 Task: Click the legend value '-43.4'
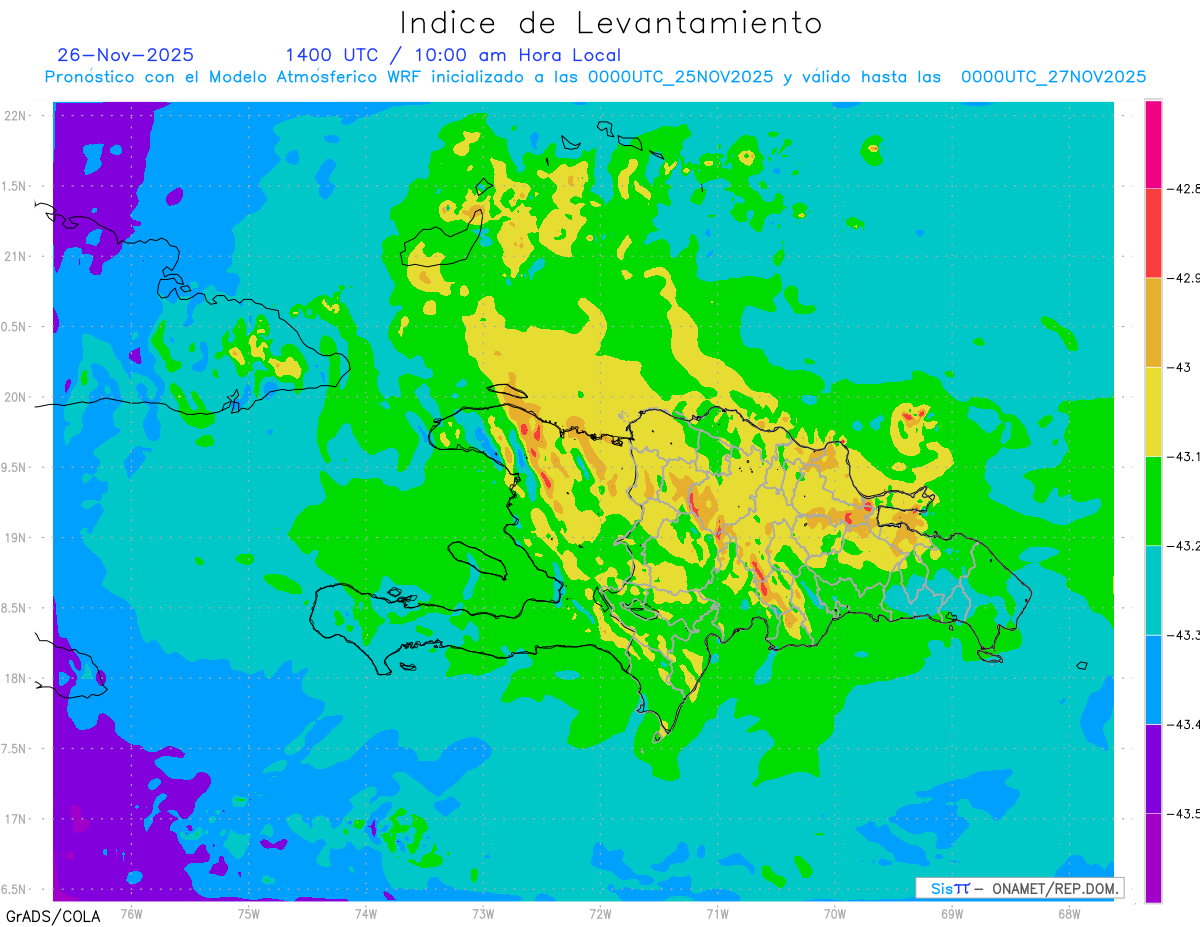pyautogui.click(x=1184, y=724)
